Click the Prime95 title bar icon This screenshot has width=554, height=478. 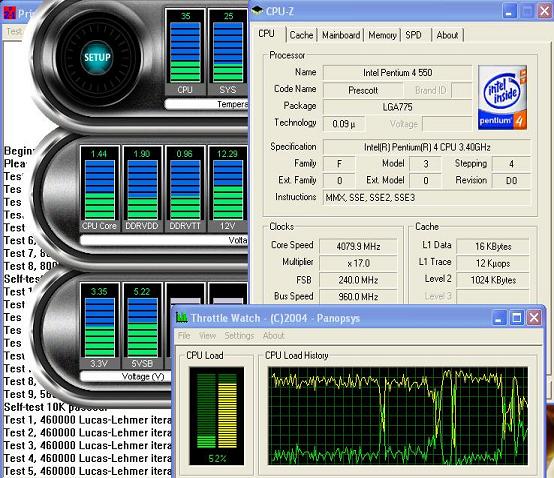[x=10, y=13]
